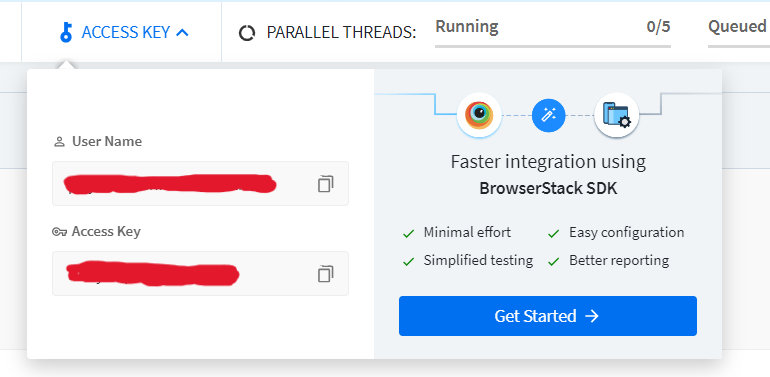Screen dimensions: 770x377
Task: Click the redacted Access Key field
Action: coord(200,273)
